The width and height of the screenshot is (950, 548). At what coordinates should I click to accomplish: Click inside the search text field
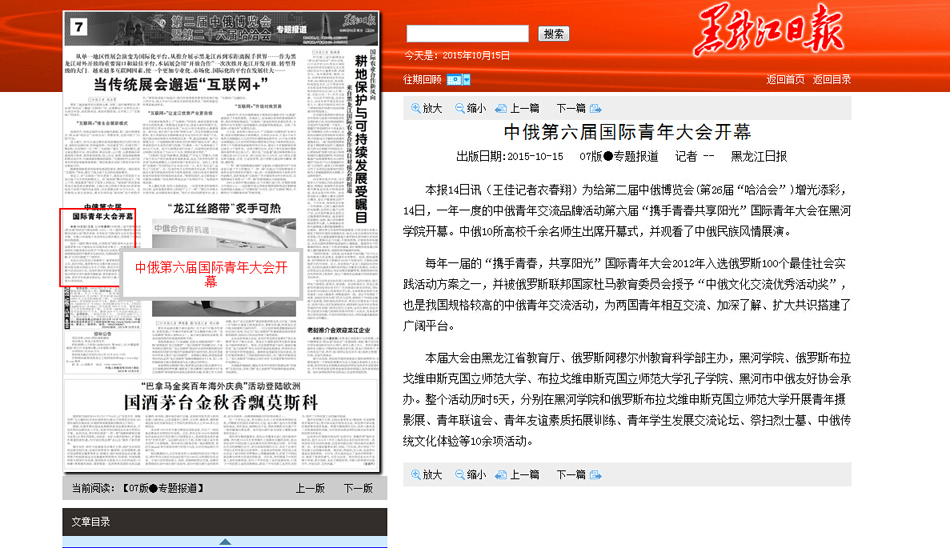[467, 34]
